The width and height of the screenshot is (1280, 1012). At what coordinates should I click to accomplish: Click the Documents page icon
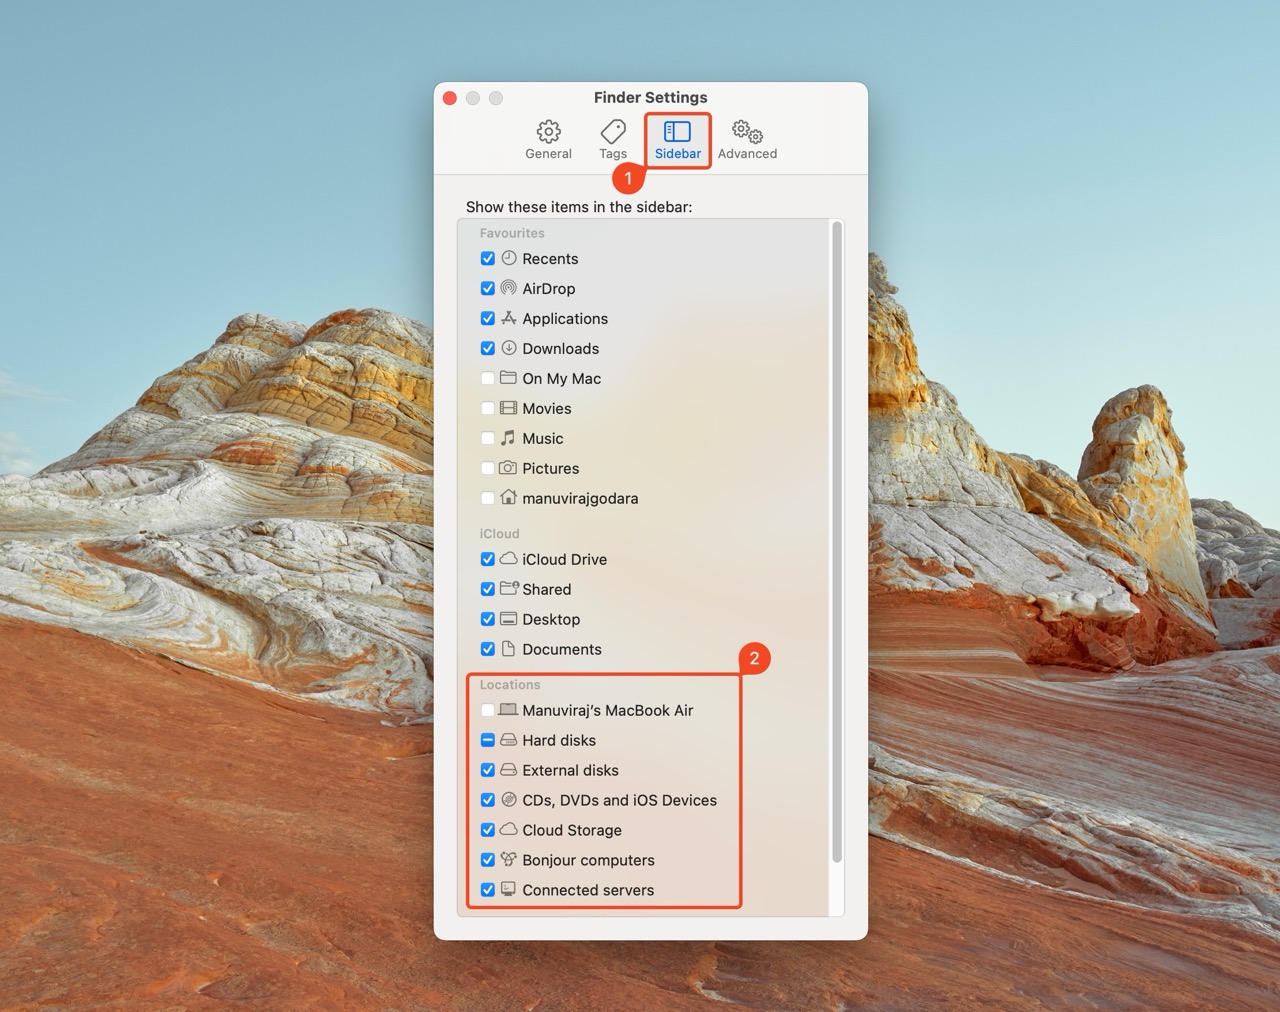coord(509,648)
